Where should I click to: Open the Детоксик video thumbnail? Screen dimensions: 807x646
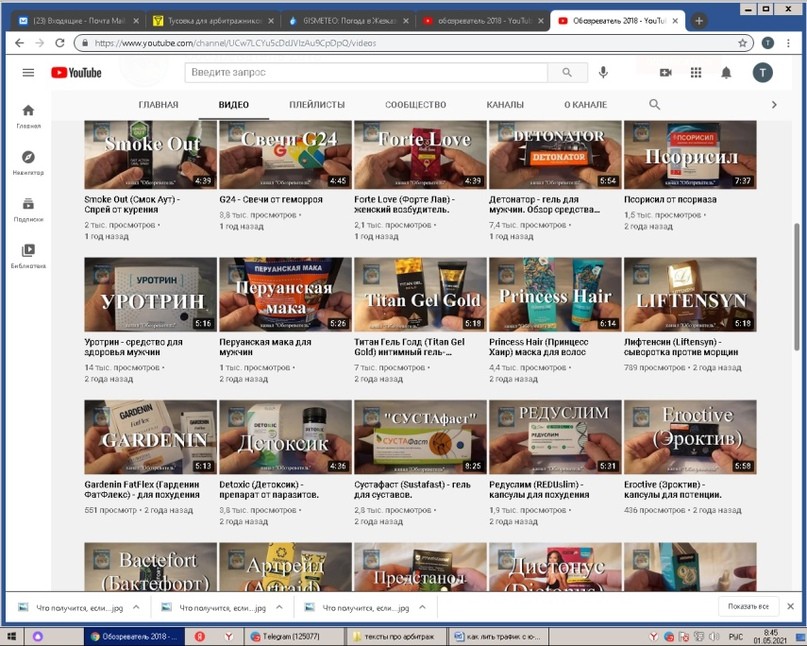point(285,437)
